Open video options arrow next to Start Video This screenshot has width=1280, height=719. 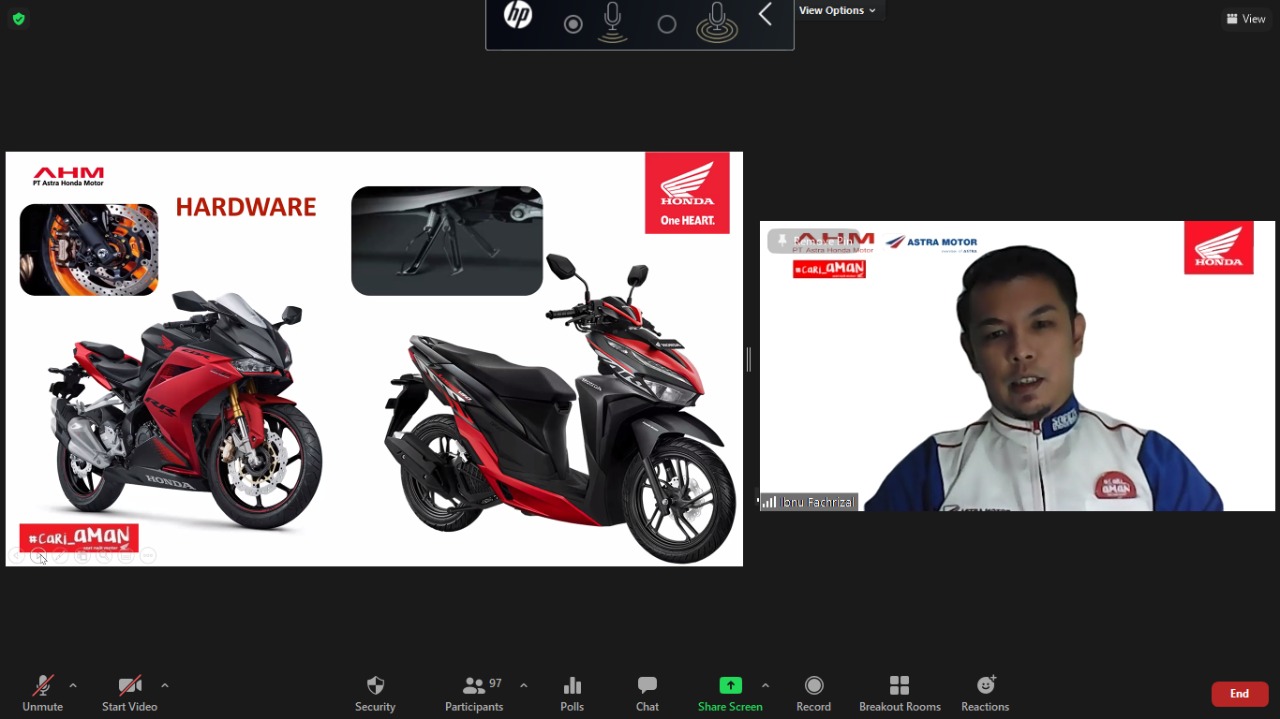165,686
